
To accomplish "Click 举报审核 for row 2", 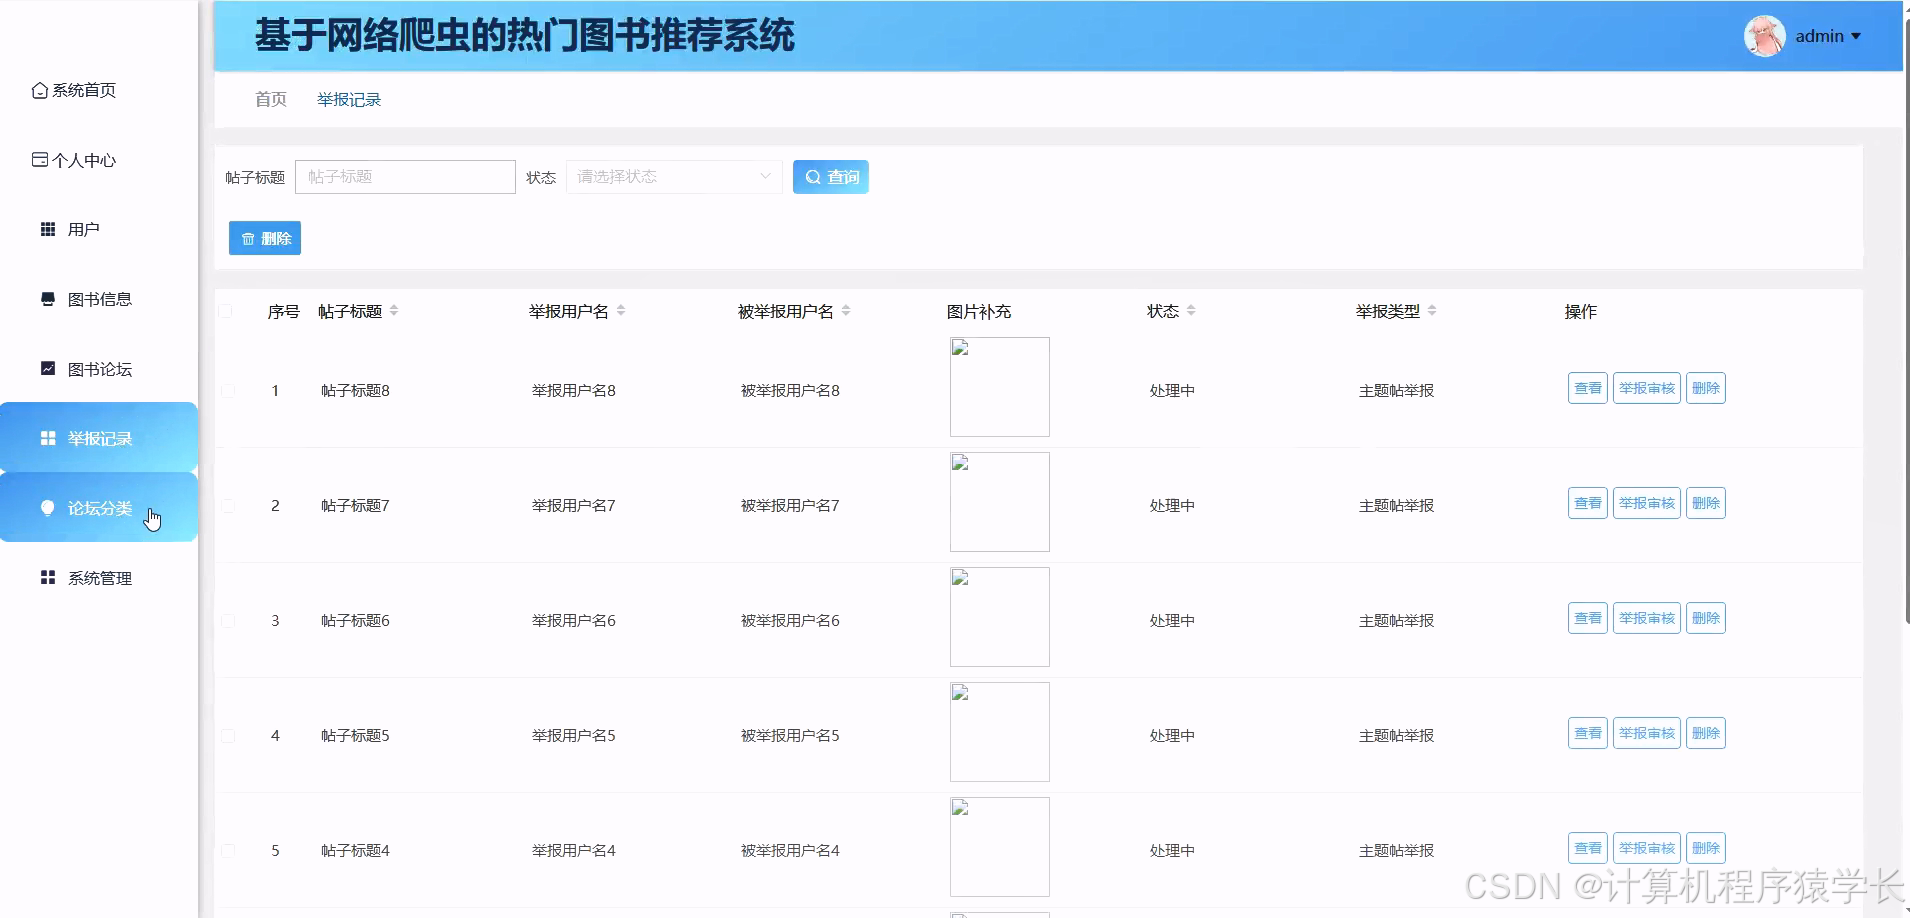I will click(1645, 503).
